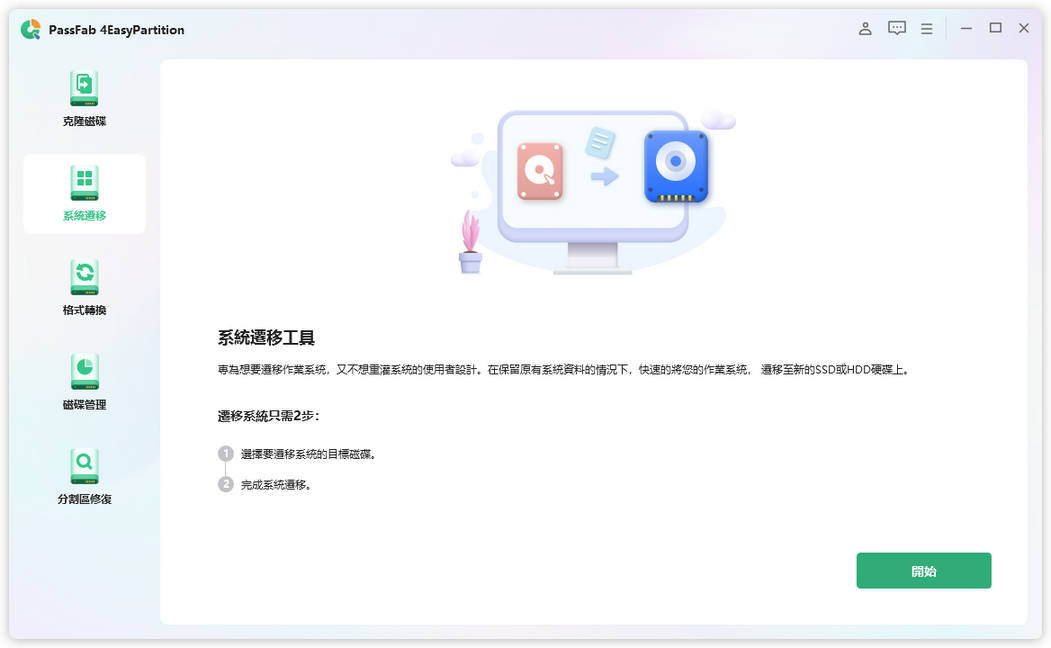The width and height of the screenshot is (1051, 648).
Task: Open the 系統遷移 (System Migration) sidebar icon
Action: point(84,184)
